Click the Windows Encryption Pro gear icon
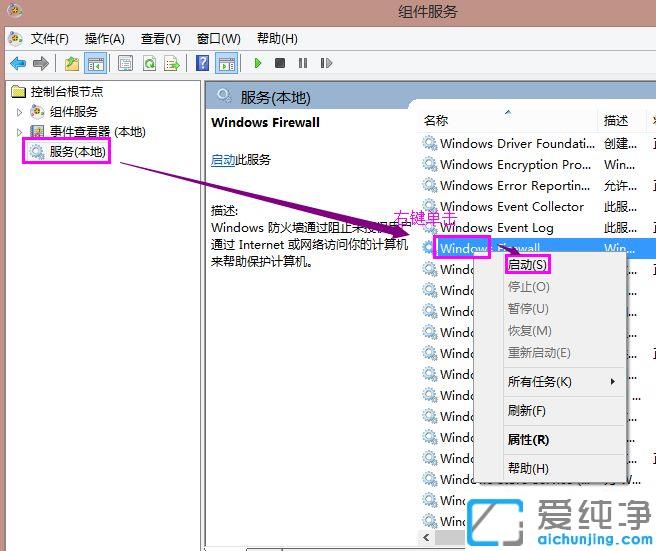The height and width of the screenshot is (551, 656). coord(430,164)
